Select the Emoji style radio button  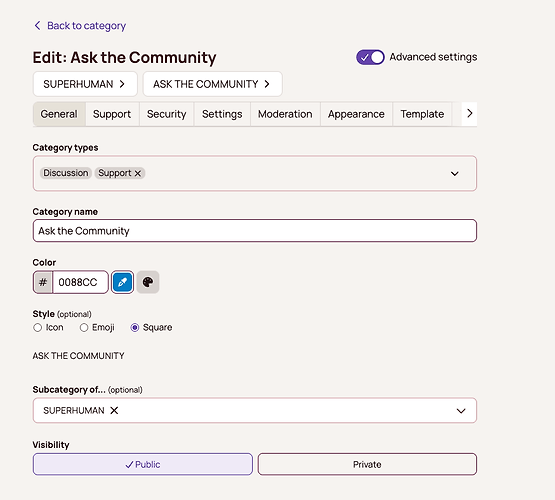click(x=84, y=328)
